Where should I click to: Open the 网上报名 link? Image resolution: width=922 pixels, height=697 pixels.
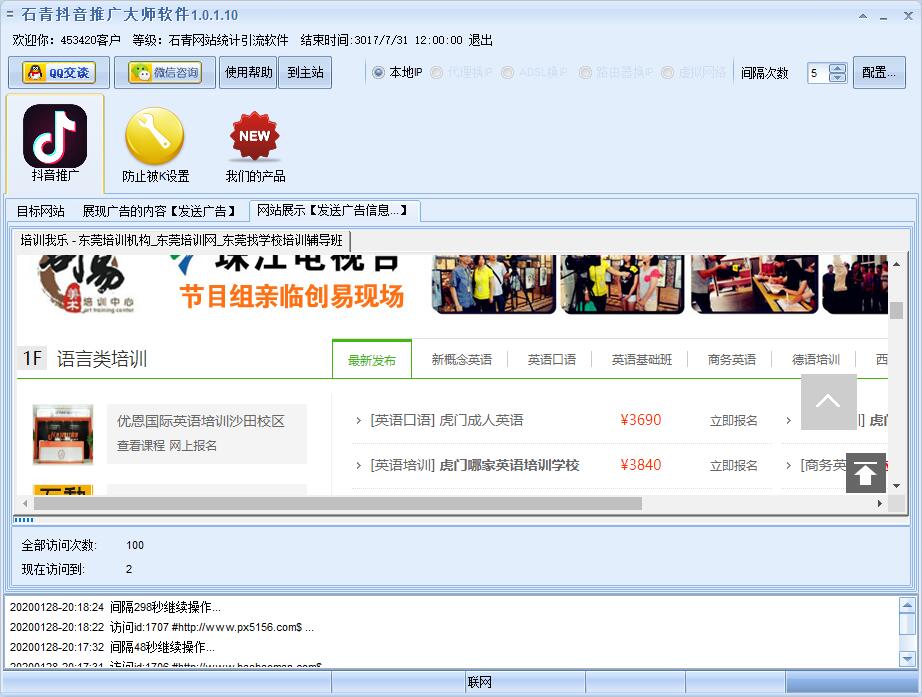(x=193, y=446)
